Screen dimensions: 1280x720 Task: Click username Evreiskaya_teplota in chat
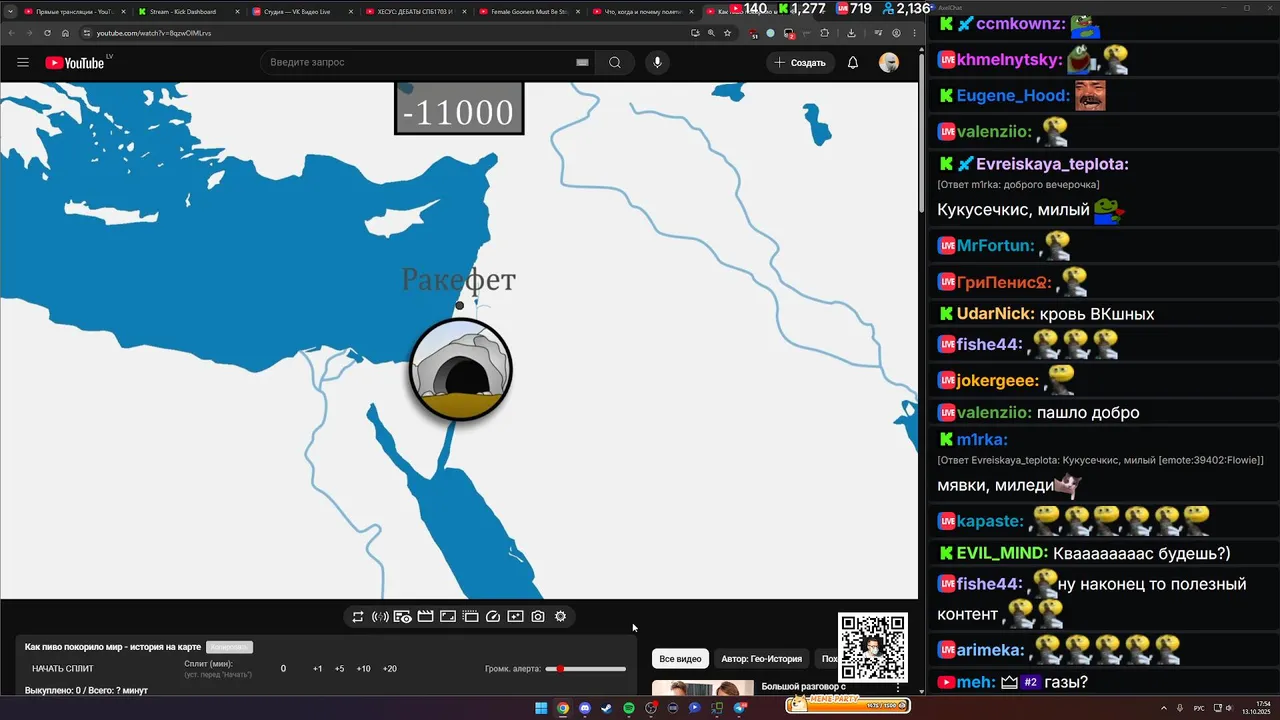(x=1052, y=164)
